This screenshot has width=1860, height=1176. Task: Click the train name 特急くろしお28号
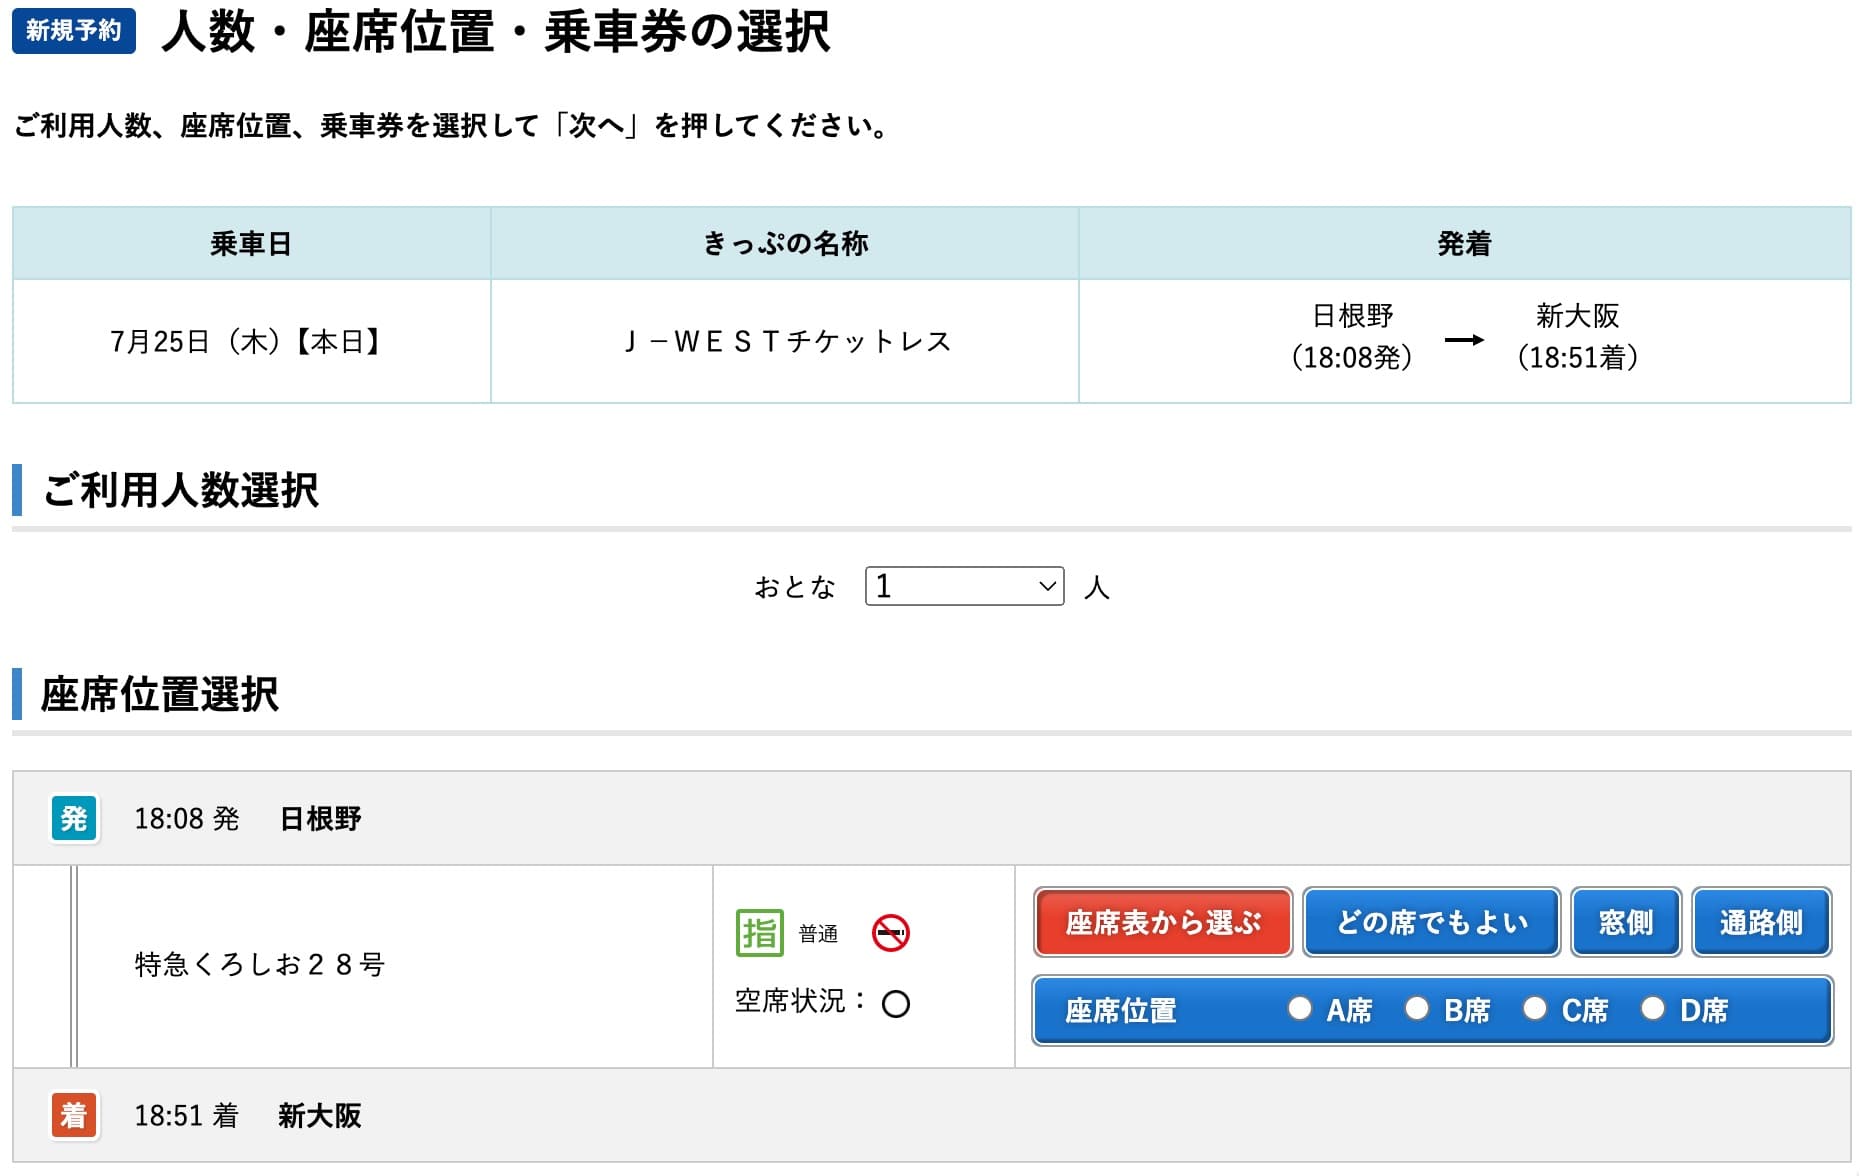tap(260, 965)
